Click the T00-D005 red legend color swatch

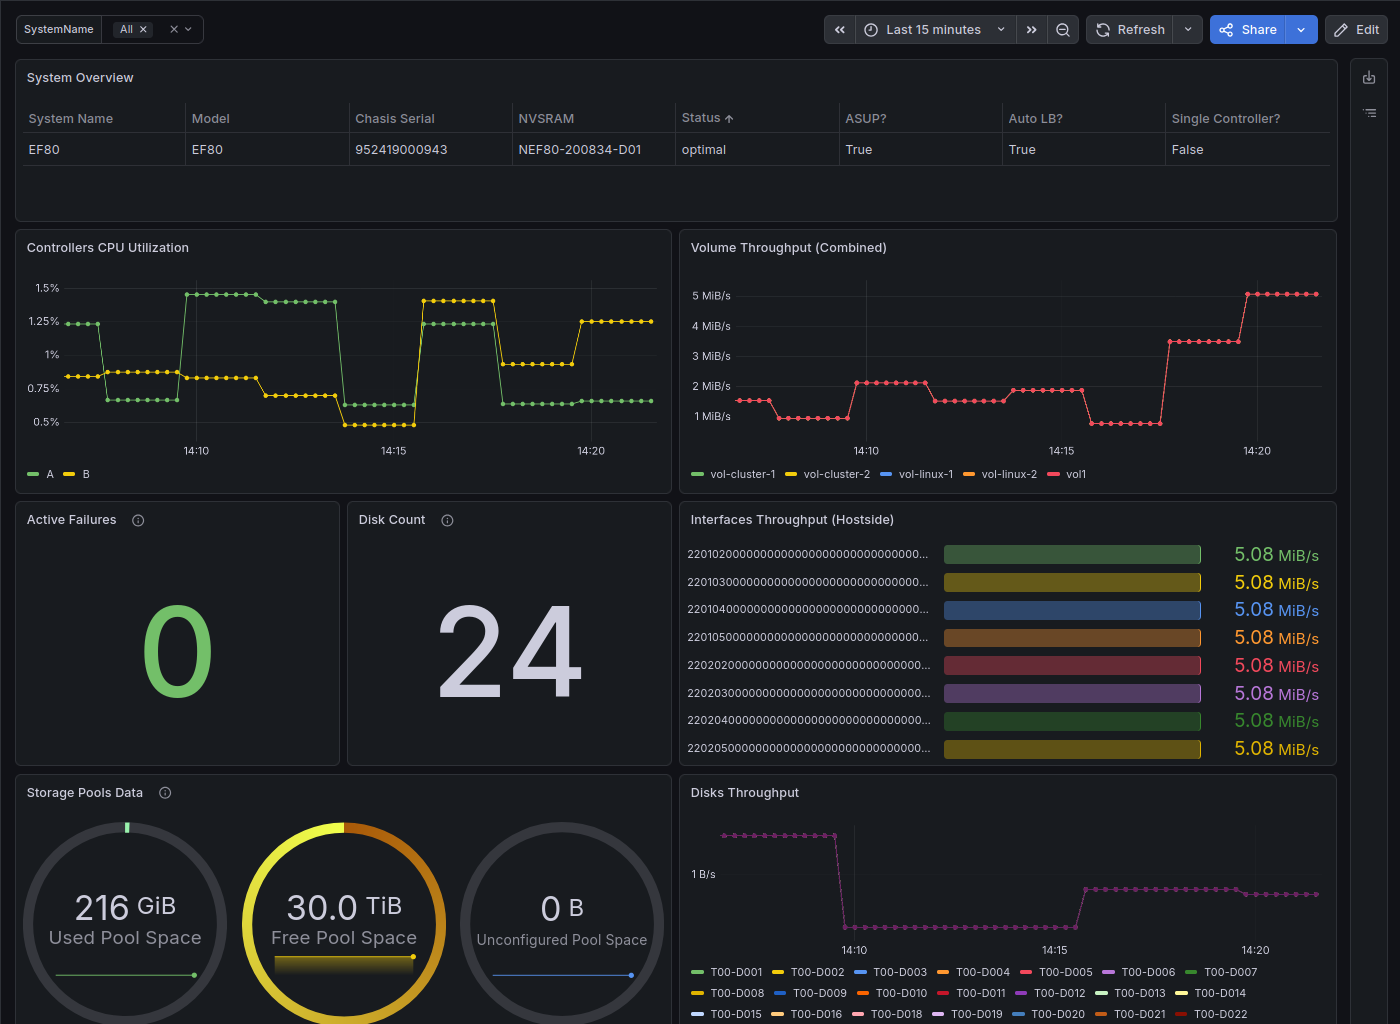(1026, 972)
